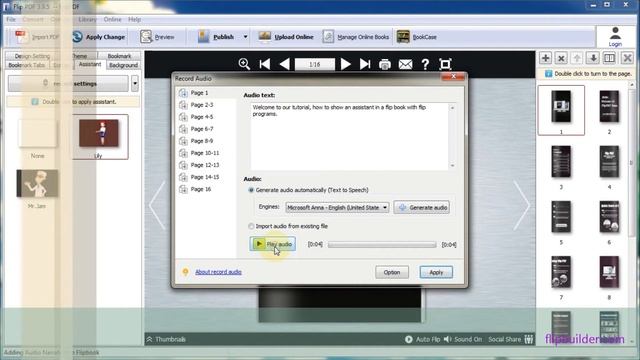The height and width of the screenshot is (360, 640).
Task: Open the help question mark icon
Action: point(425,64)
